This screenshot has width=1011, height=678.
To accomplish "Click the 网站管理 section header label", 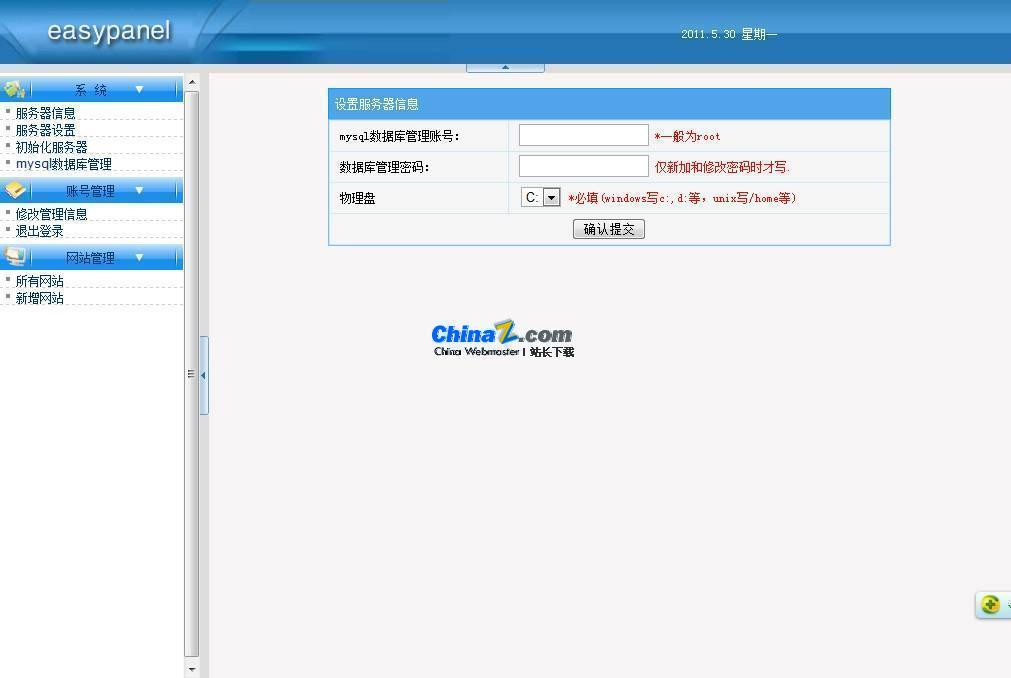I will [x=90, y=258].
